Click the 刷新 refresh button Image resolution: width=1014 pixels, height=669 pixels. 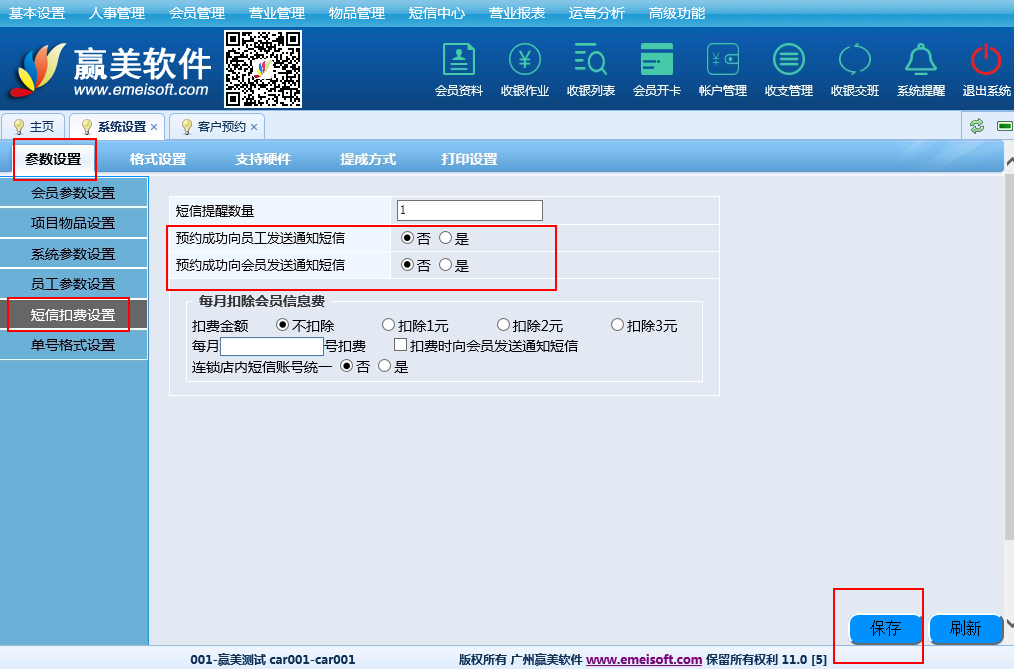pyautogui.click(x=965, y=629)
